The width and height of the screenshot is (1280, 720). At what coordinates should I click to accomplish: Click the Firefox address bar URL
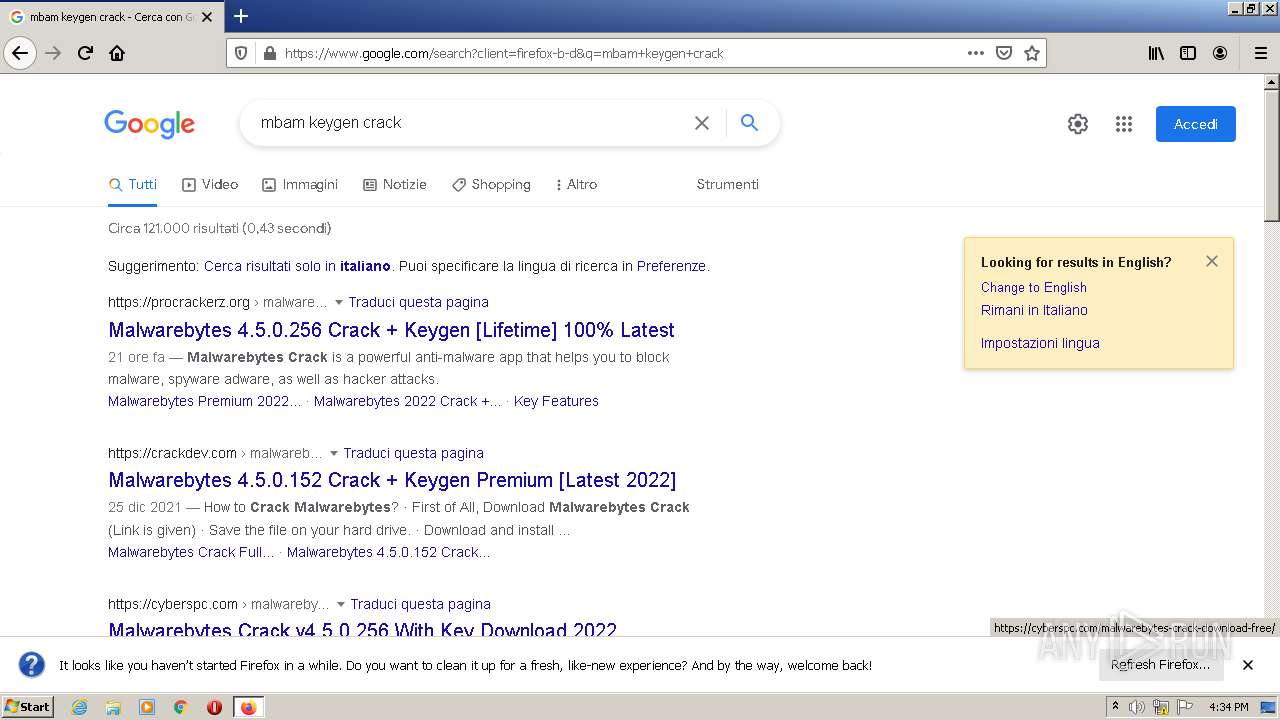tap(504, 53)
